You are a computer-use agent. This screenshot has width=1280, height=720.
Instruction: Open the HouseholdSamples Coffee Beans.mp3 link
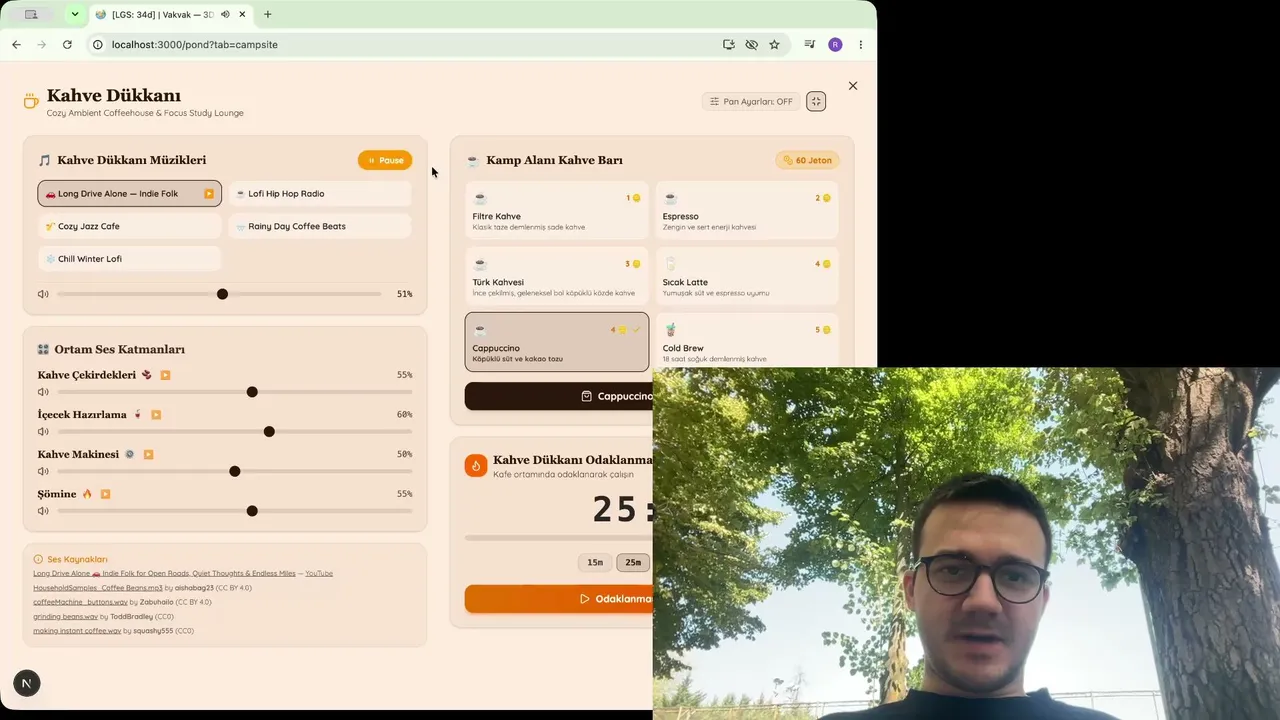pos(98,588)
